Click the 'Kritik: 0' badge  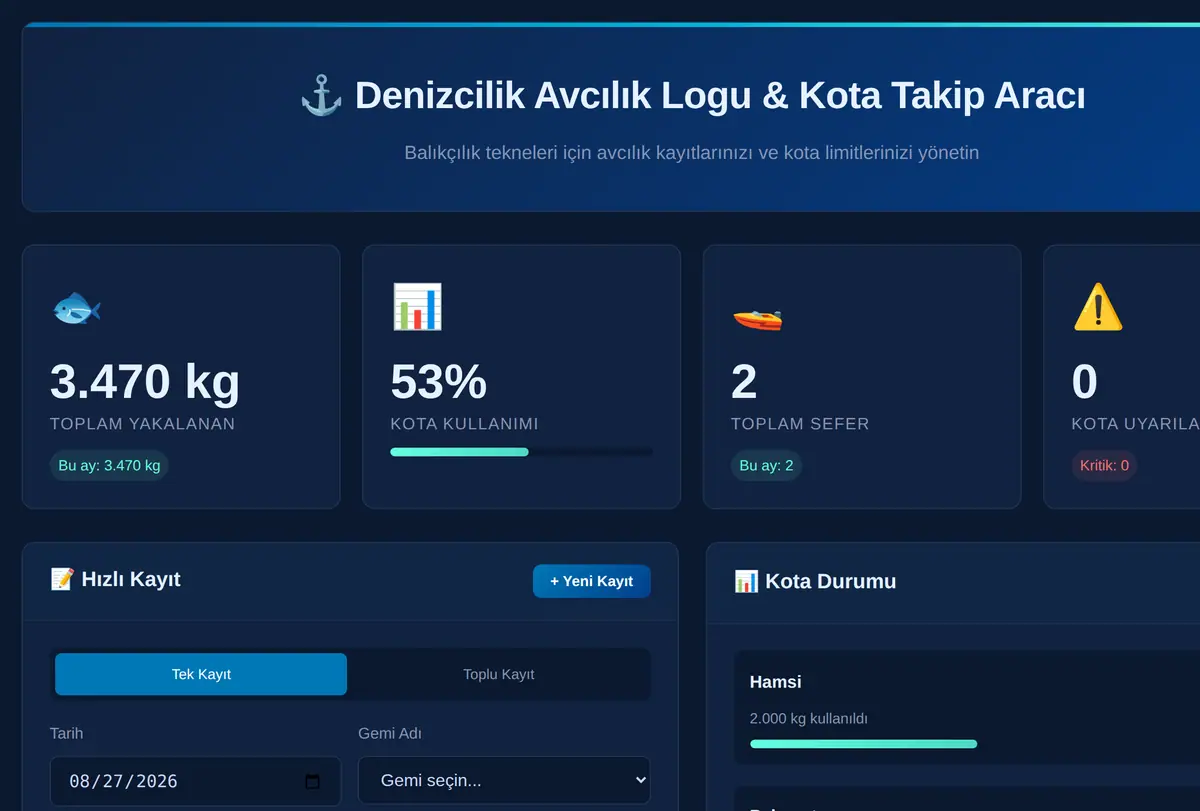click(1104, 465)
